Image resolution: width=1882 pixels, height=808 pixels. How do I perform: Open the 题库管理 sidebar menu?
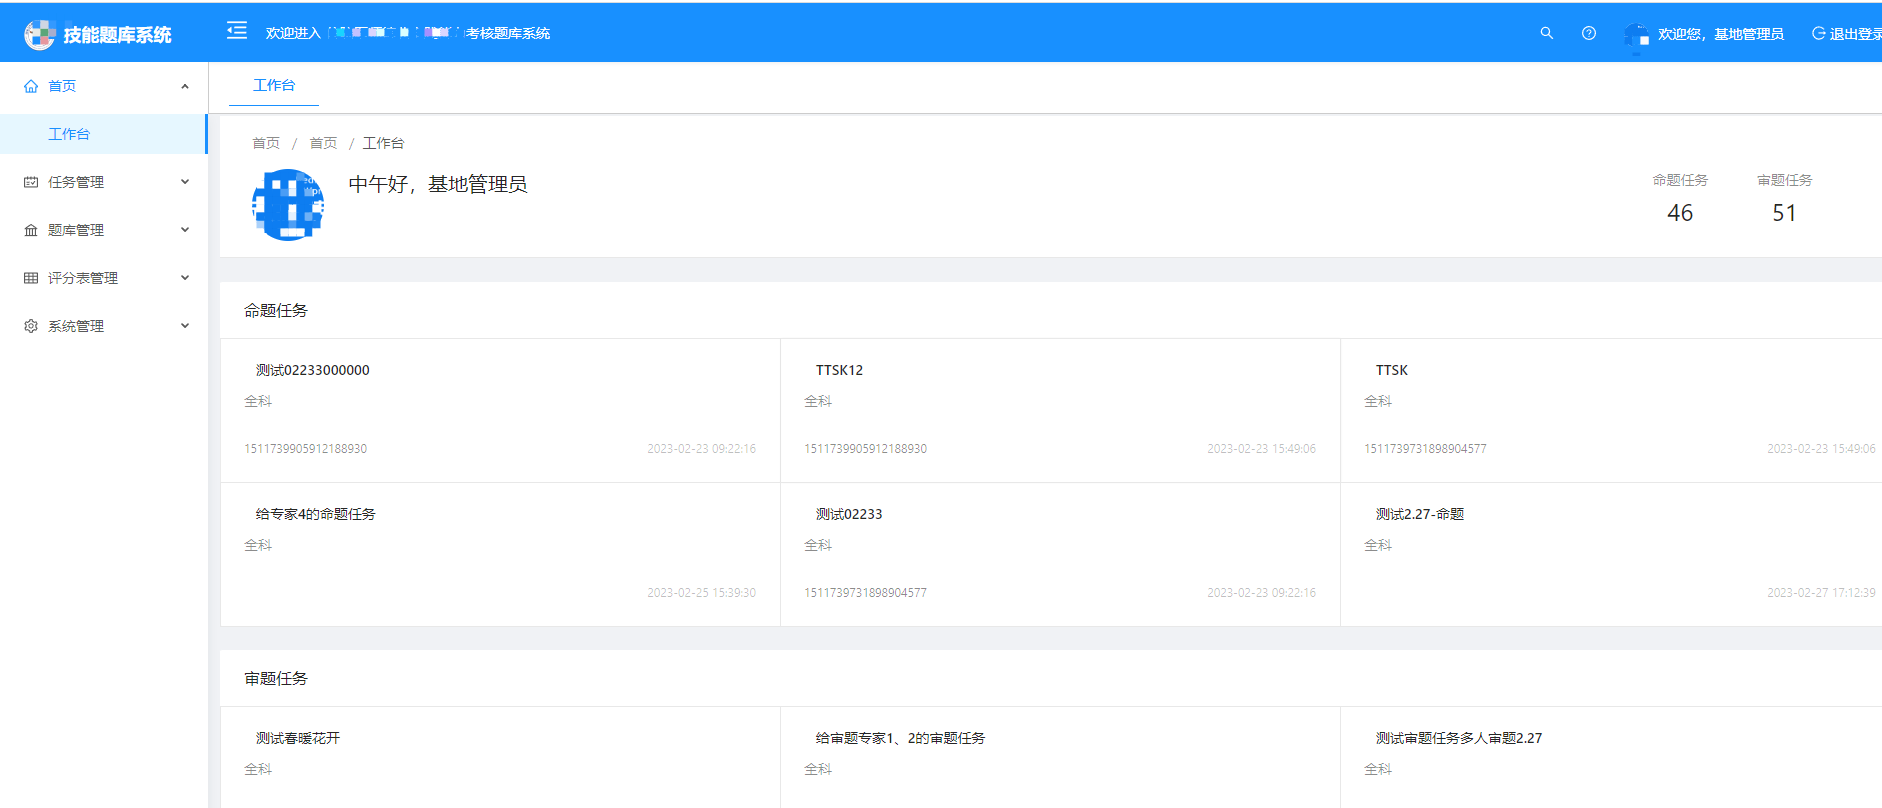click(x=104, y=230)
